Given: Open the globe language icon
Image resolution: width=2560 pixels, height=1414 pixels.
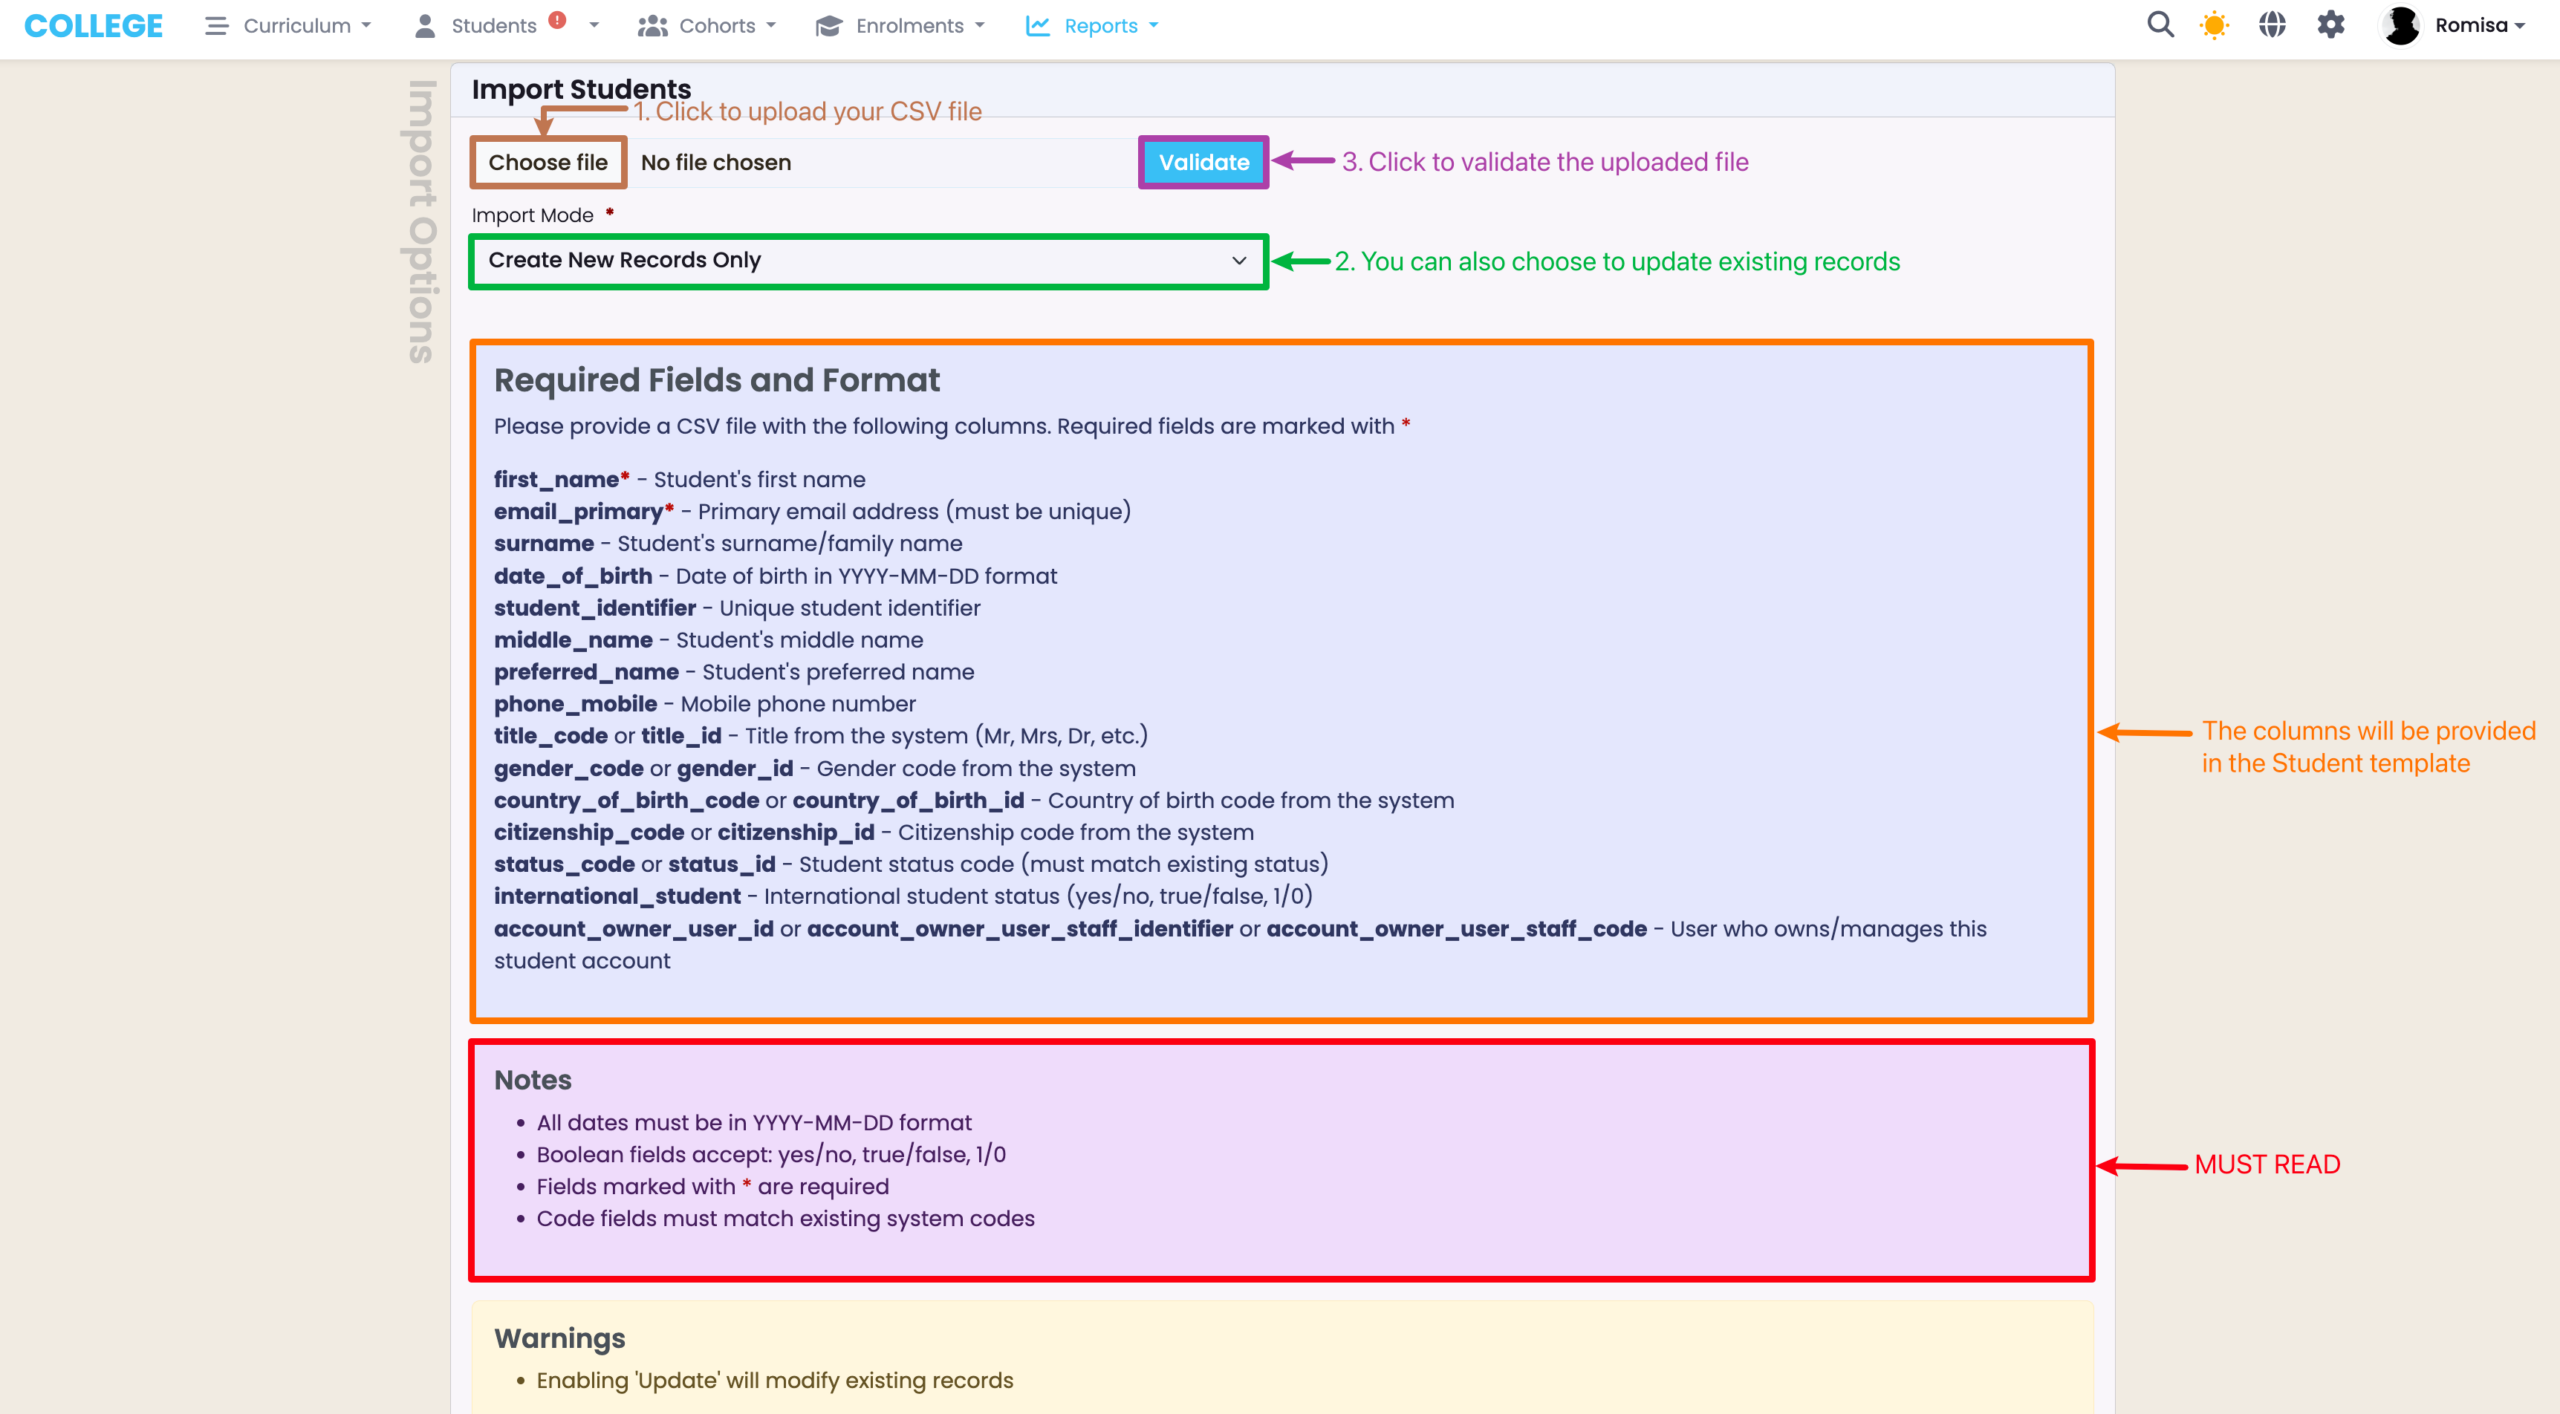Looking at the screenshot, I should 2272,25.
